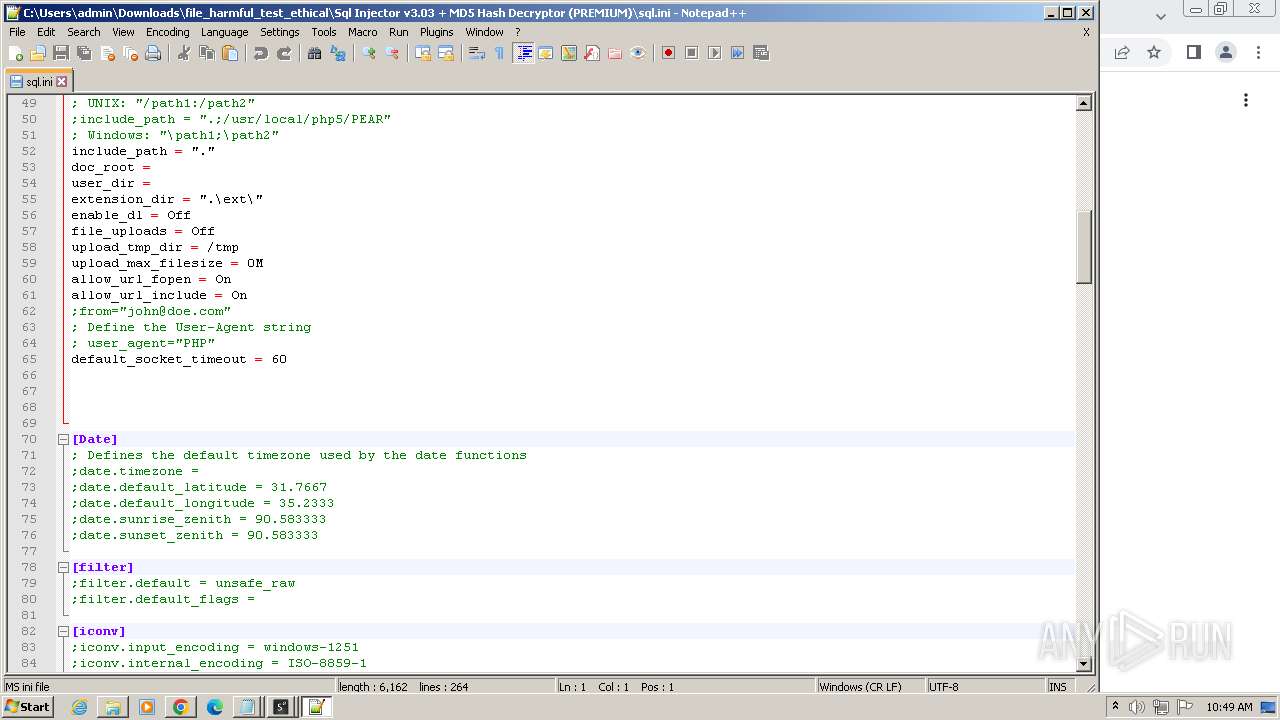Click the Print toolbar icon
Image resolution: width=1280 pixels, height=720 pixels.
(153, 53)
